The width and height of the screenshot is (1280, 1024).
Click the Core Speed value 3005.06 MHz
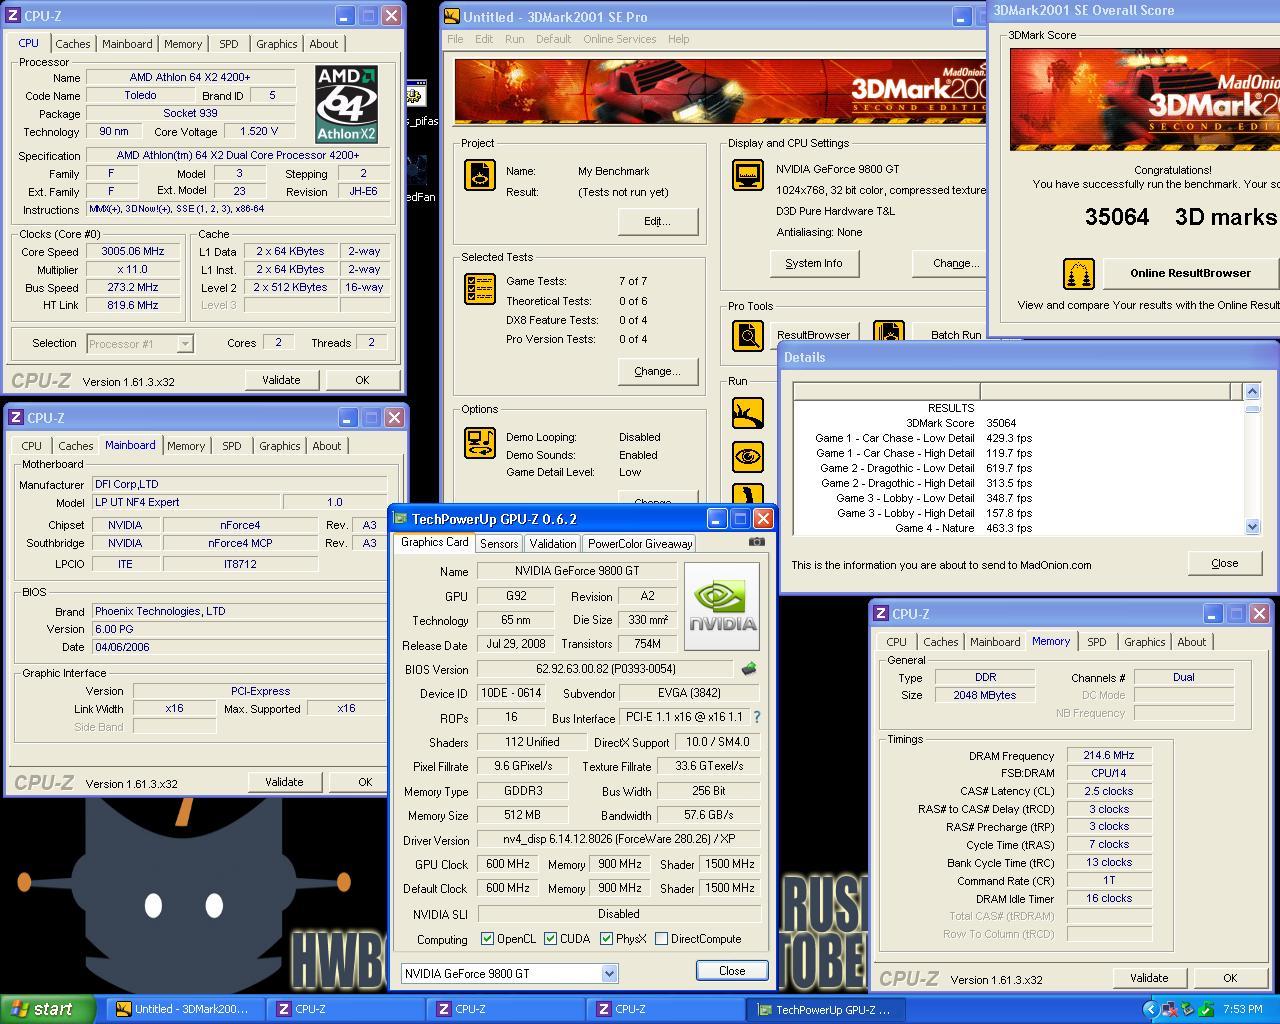(133, 252)
